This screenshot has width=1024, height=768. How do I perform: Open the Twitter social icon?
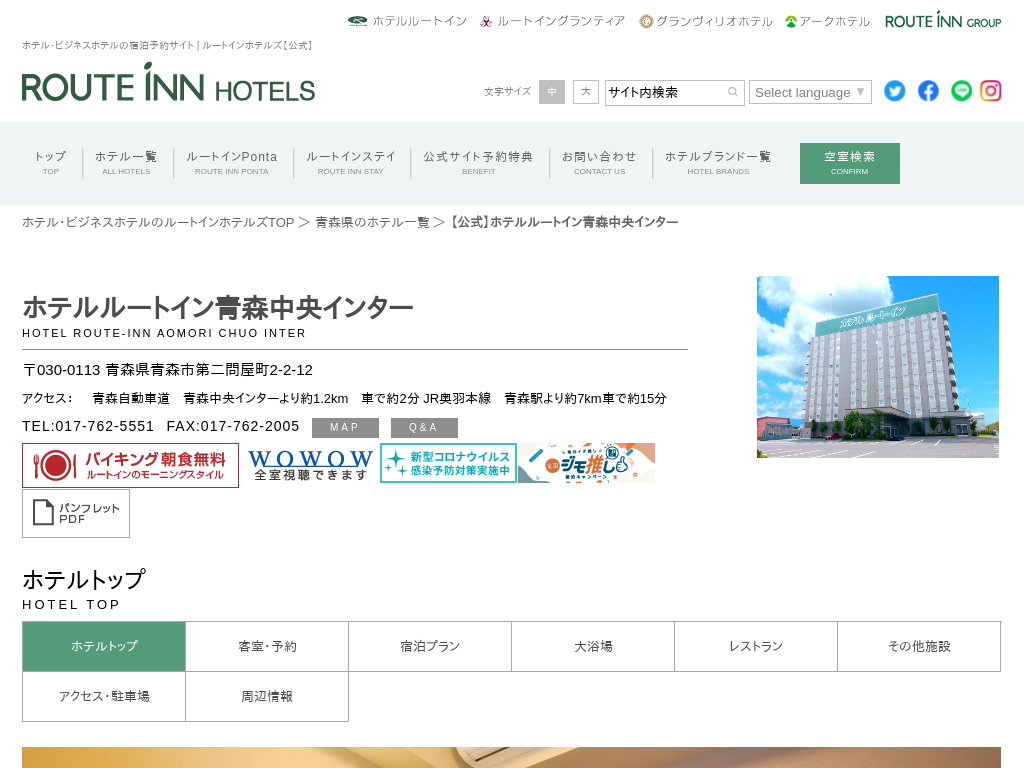[x=895, y=91]
